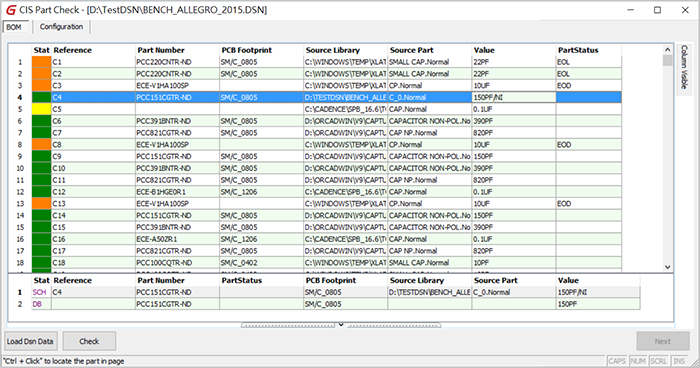Click the orange status cell of row C8
Screen dimensions: 700x368
point(42,145)
